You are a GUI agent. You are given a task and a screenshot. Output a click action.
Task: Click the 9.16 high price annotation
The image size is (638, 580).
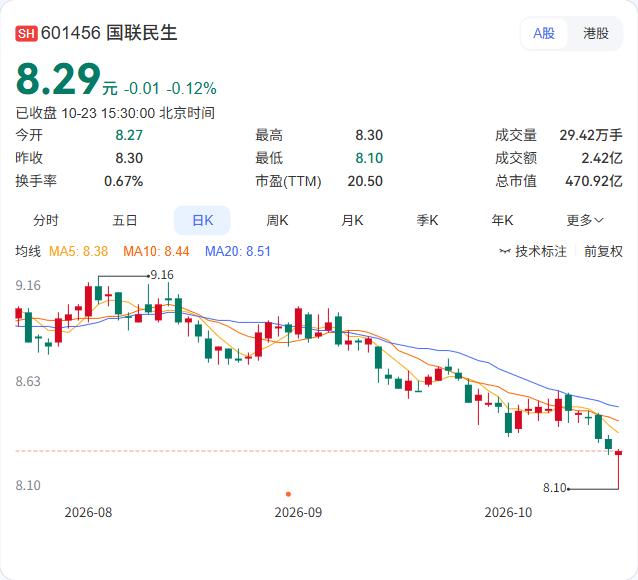162,275
